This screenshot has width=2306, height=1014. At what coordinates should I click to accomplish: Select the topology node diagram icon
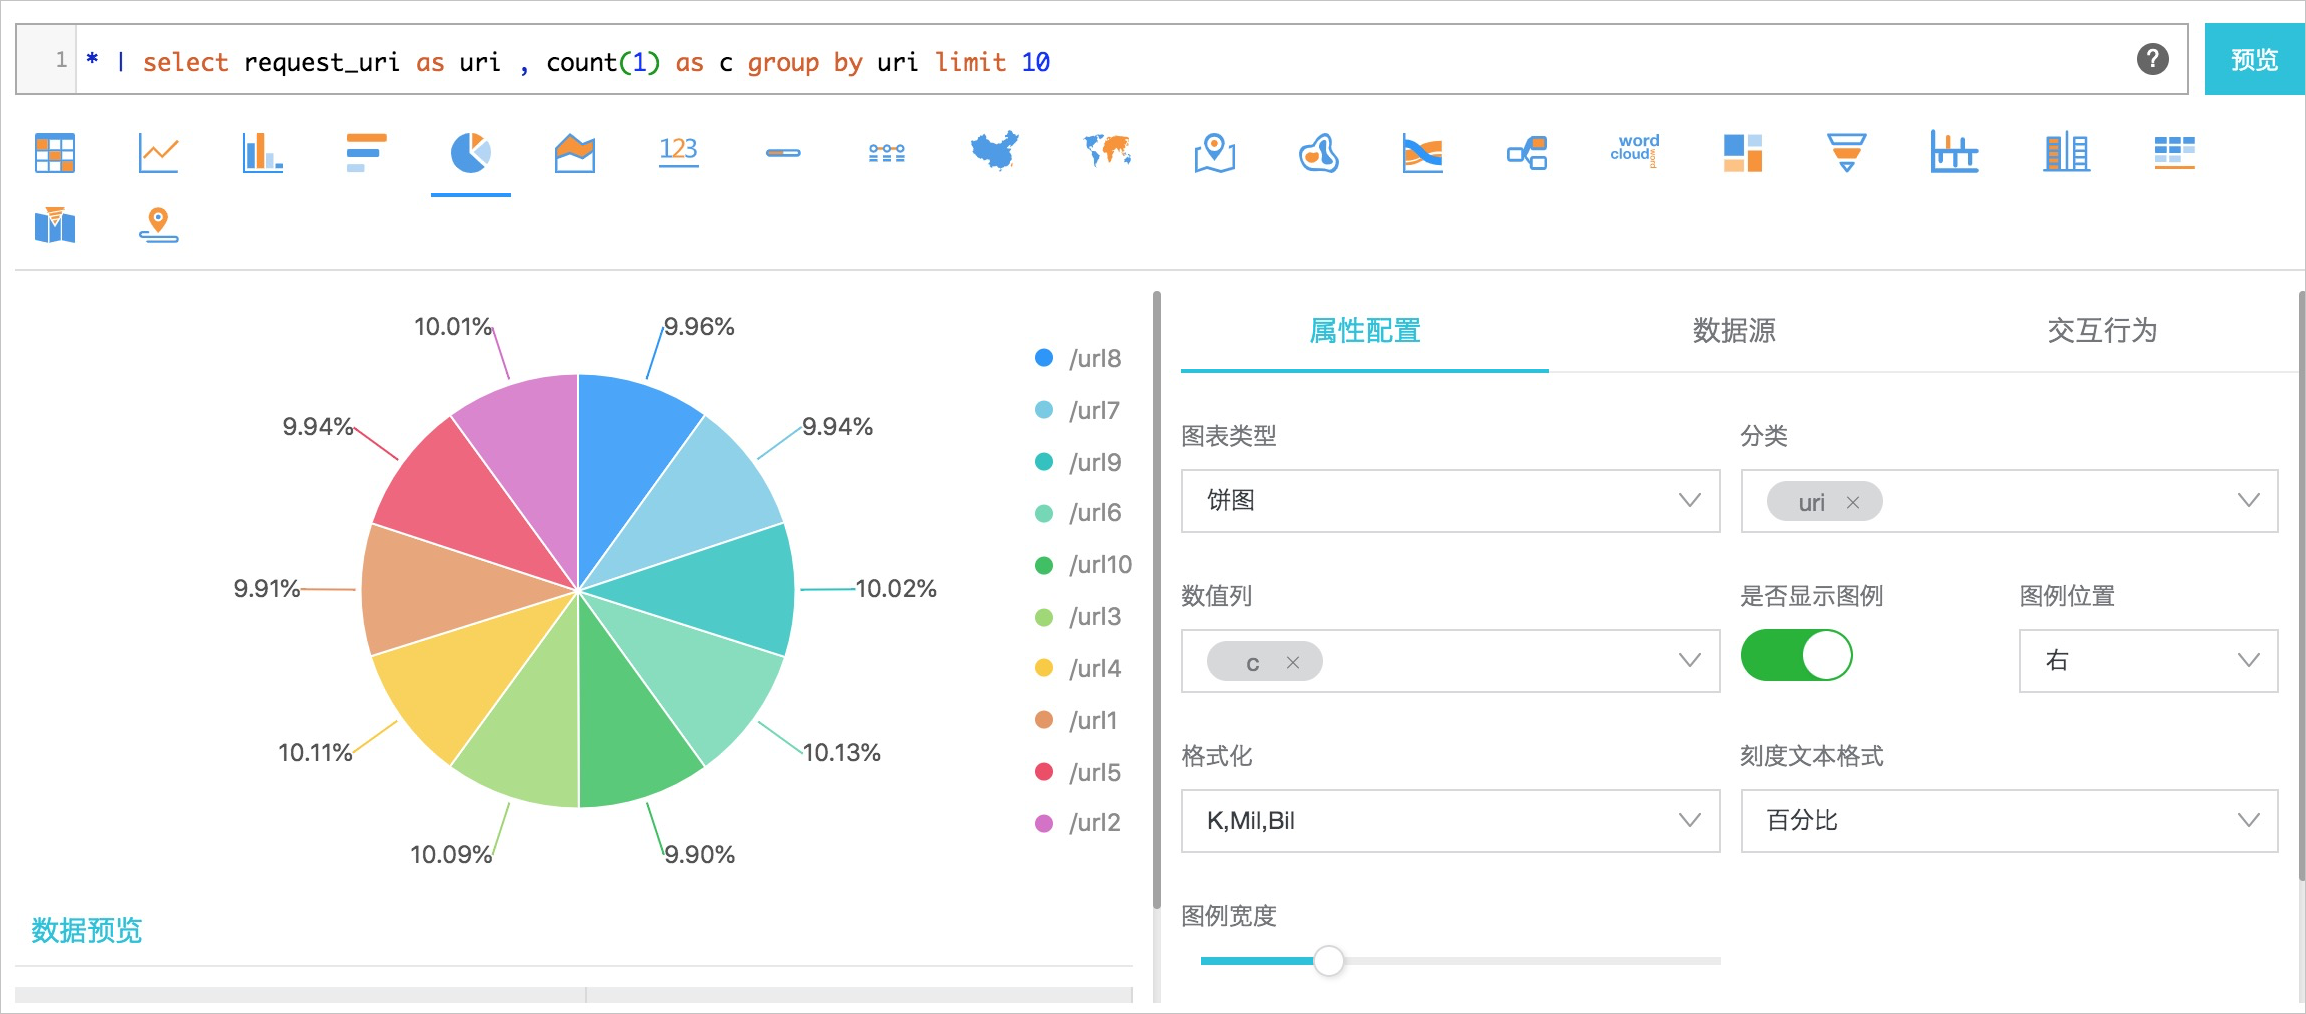[1527, 153]
